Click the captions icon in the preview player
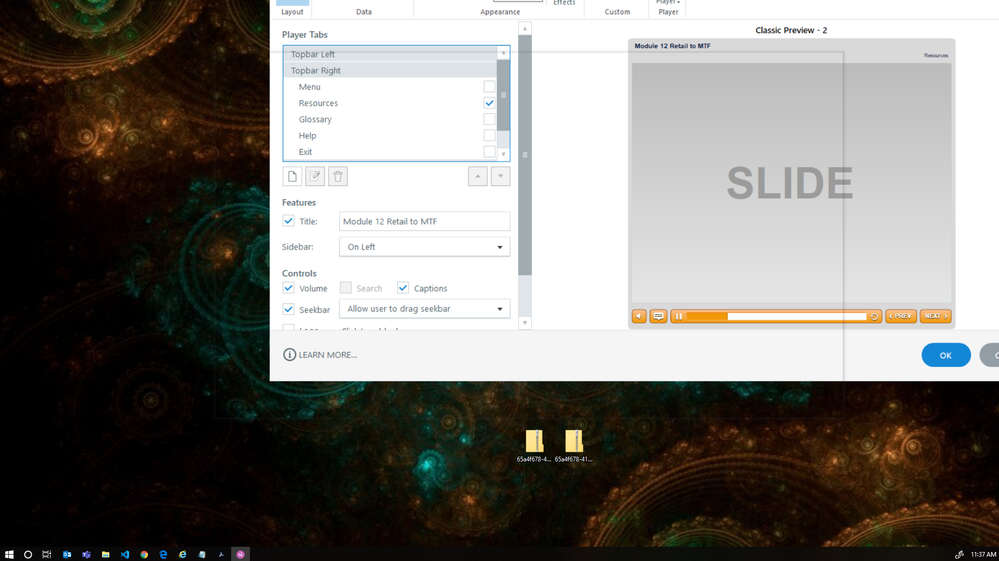The width and height of the screenshot is (999, 561). tap(659, 316)
